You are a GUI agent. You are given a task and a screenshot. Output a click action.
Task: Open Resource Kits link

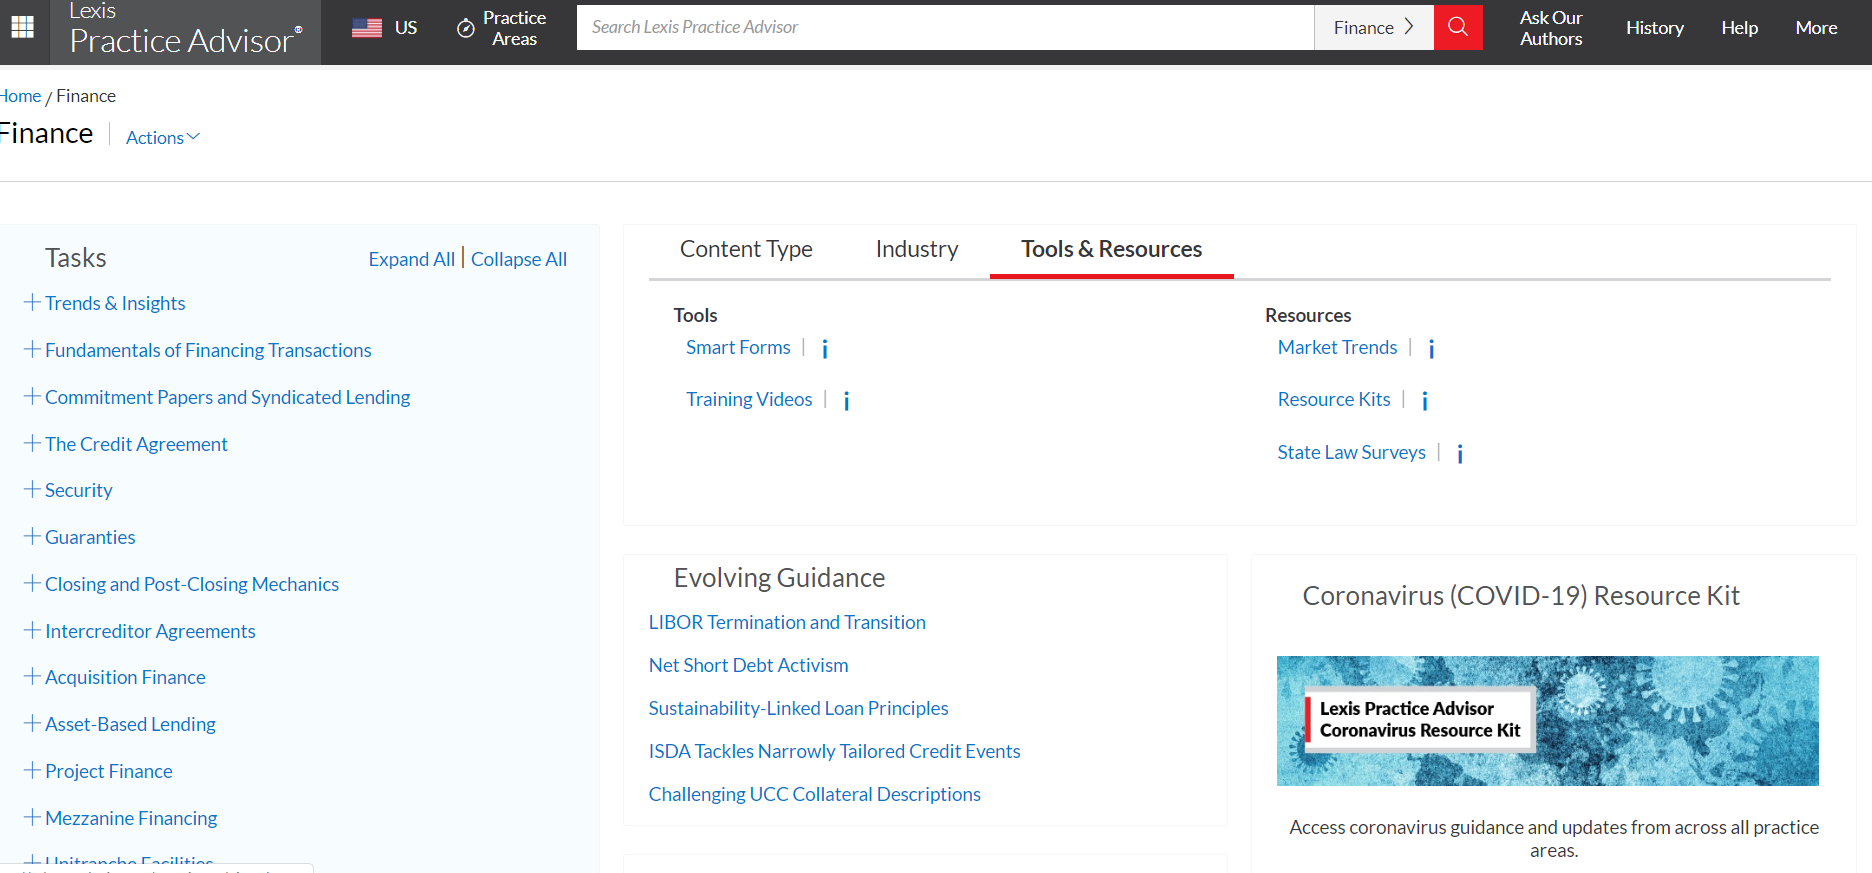click(1334, 399)
